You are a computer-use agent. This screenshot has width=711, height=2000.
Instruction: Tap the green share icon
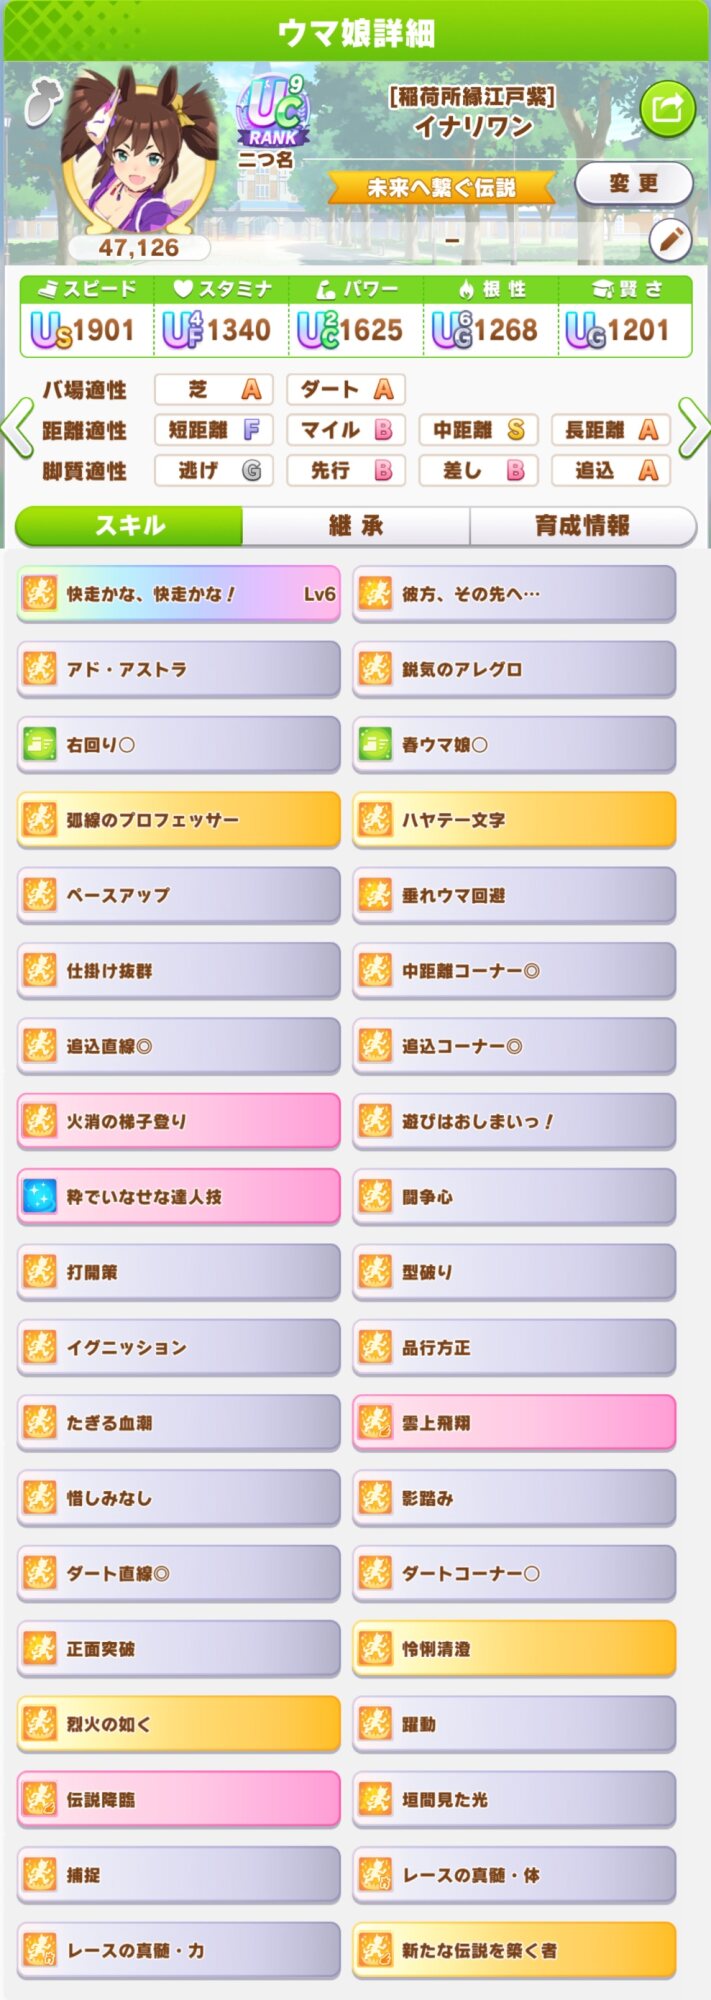pos(667,107)
